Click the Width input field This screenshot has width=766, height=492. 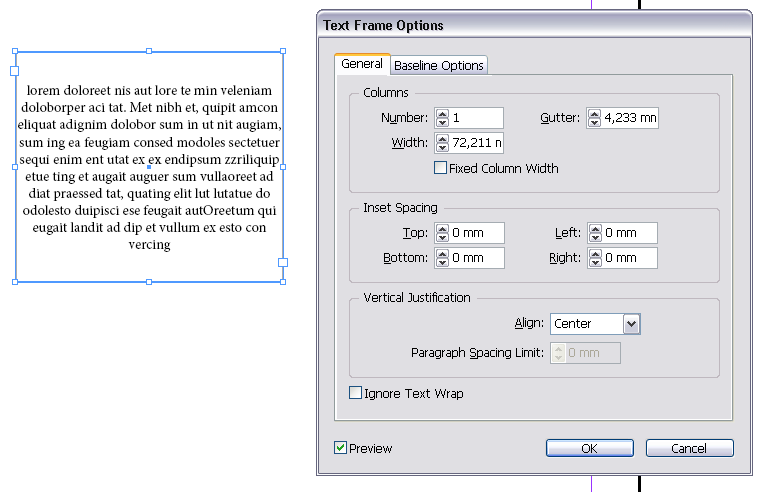click(476, 143)
